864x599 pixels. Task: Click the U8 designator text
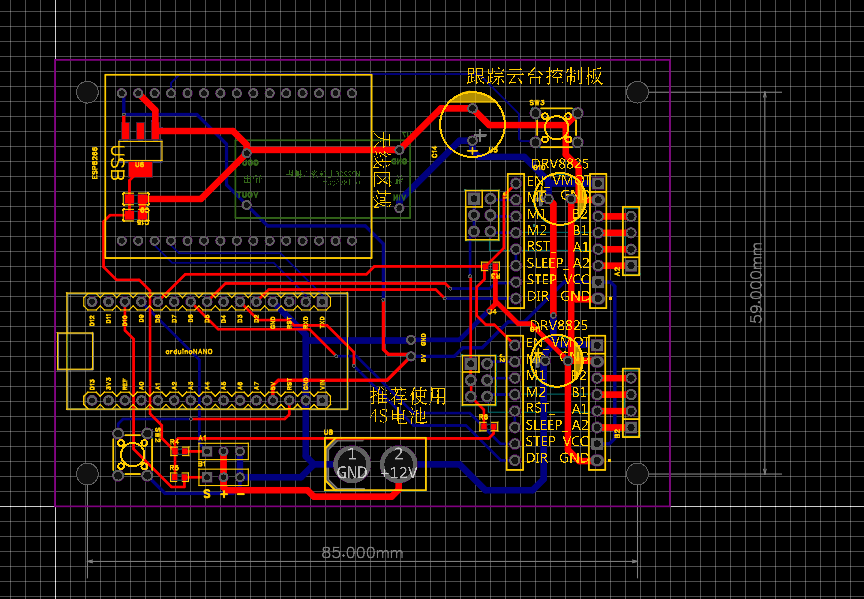click(330, 432)
